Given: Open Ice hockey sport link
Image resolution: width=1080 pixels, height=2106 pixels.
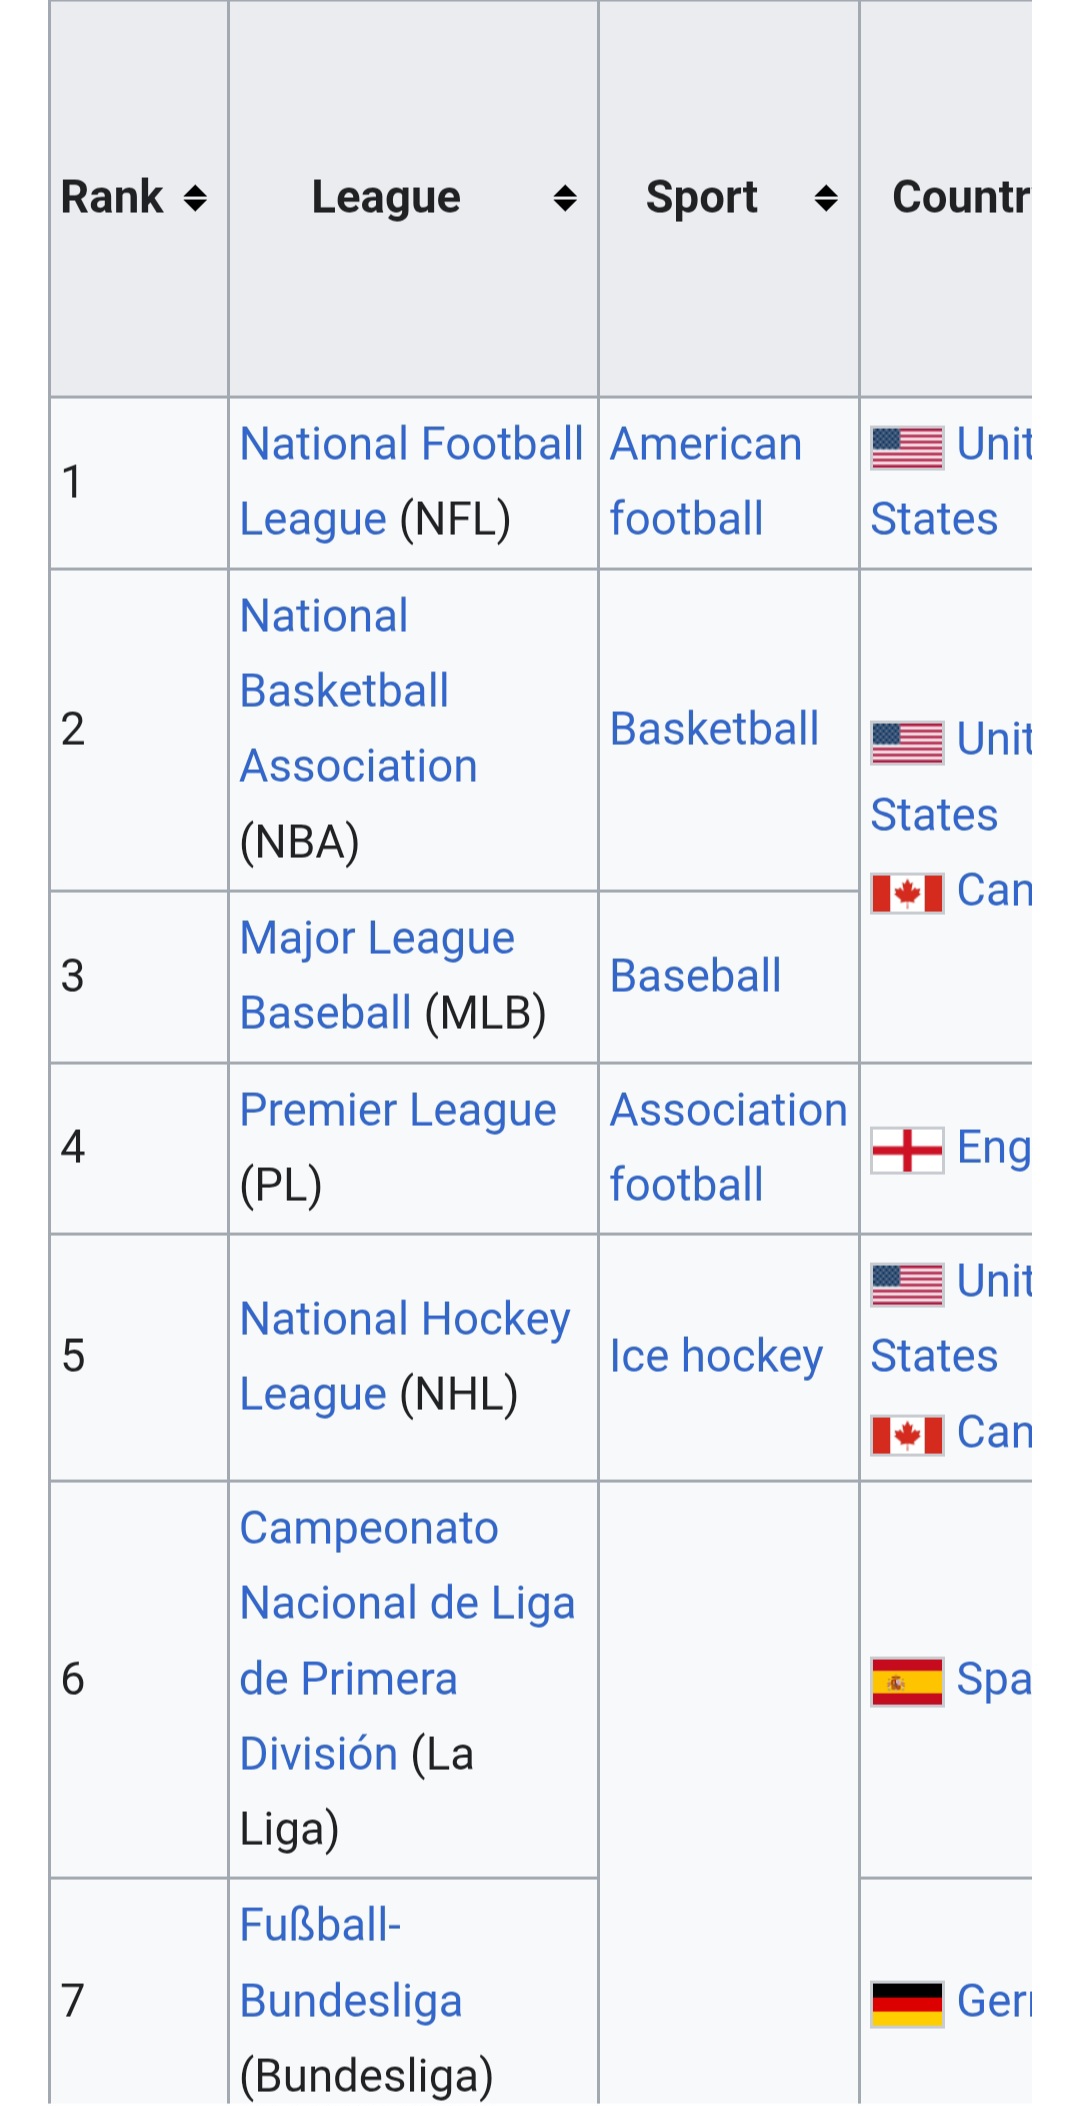Looking at the screenshot, I should [716, 1357].
